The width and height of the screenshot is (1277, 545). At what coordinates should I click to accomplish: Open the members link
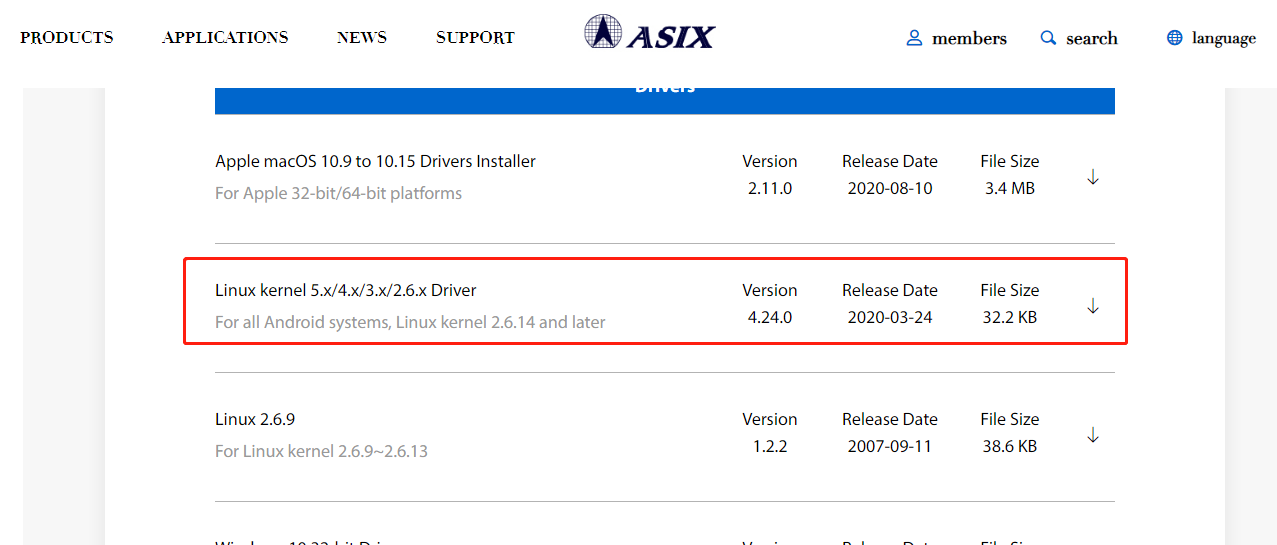pyautogui.click(x=969, y=39)
